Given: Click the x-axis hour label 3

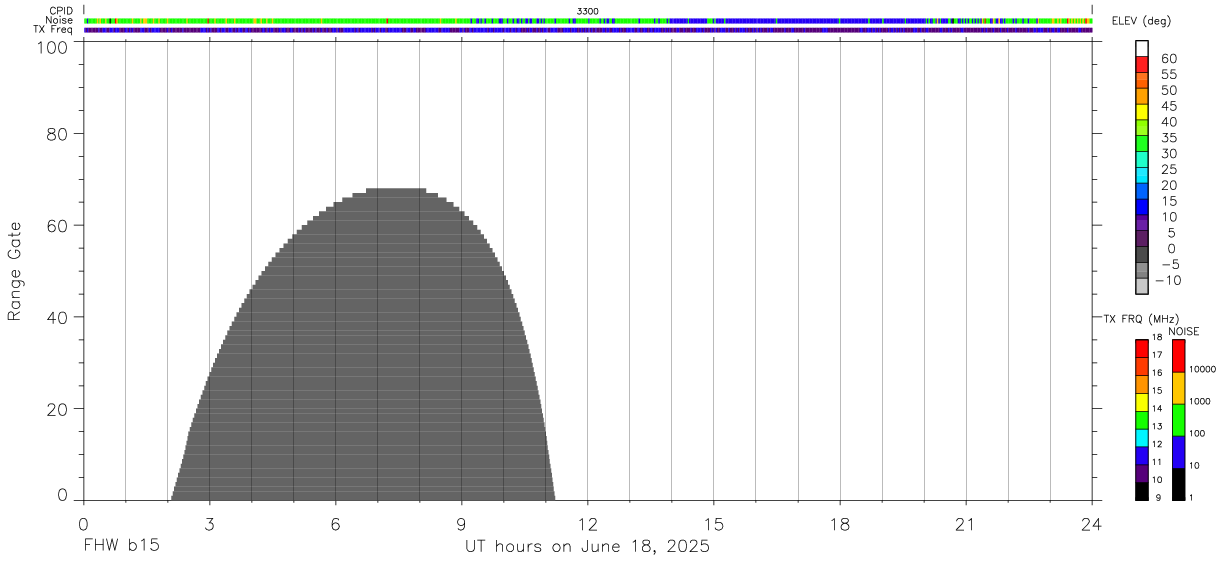Looking at the screenshot, I should 209,524.
